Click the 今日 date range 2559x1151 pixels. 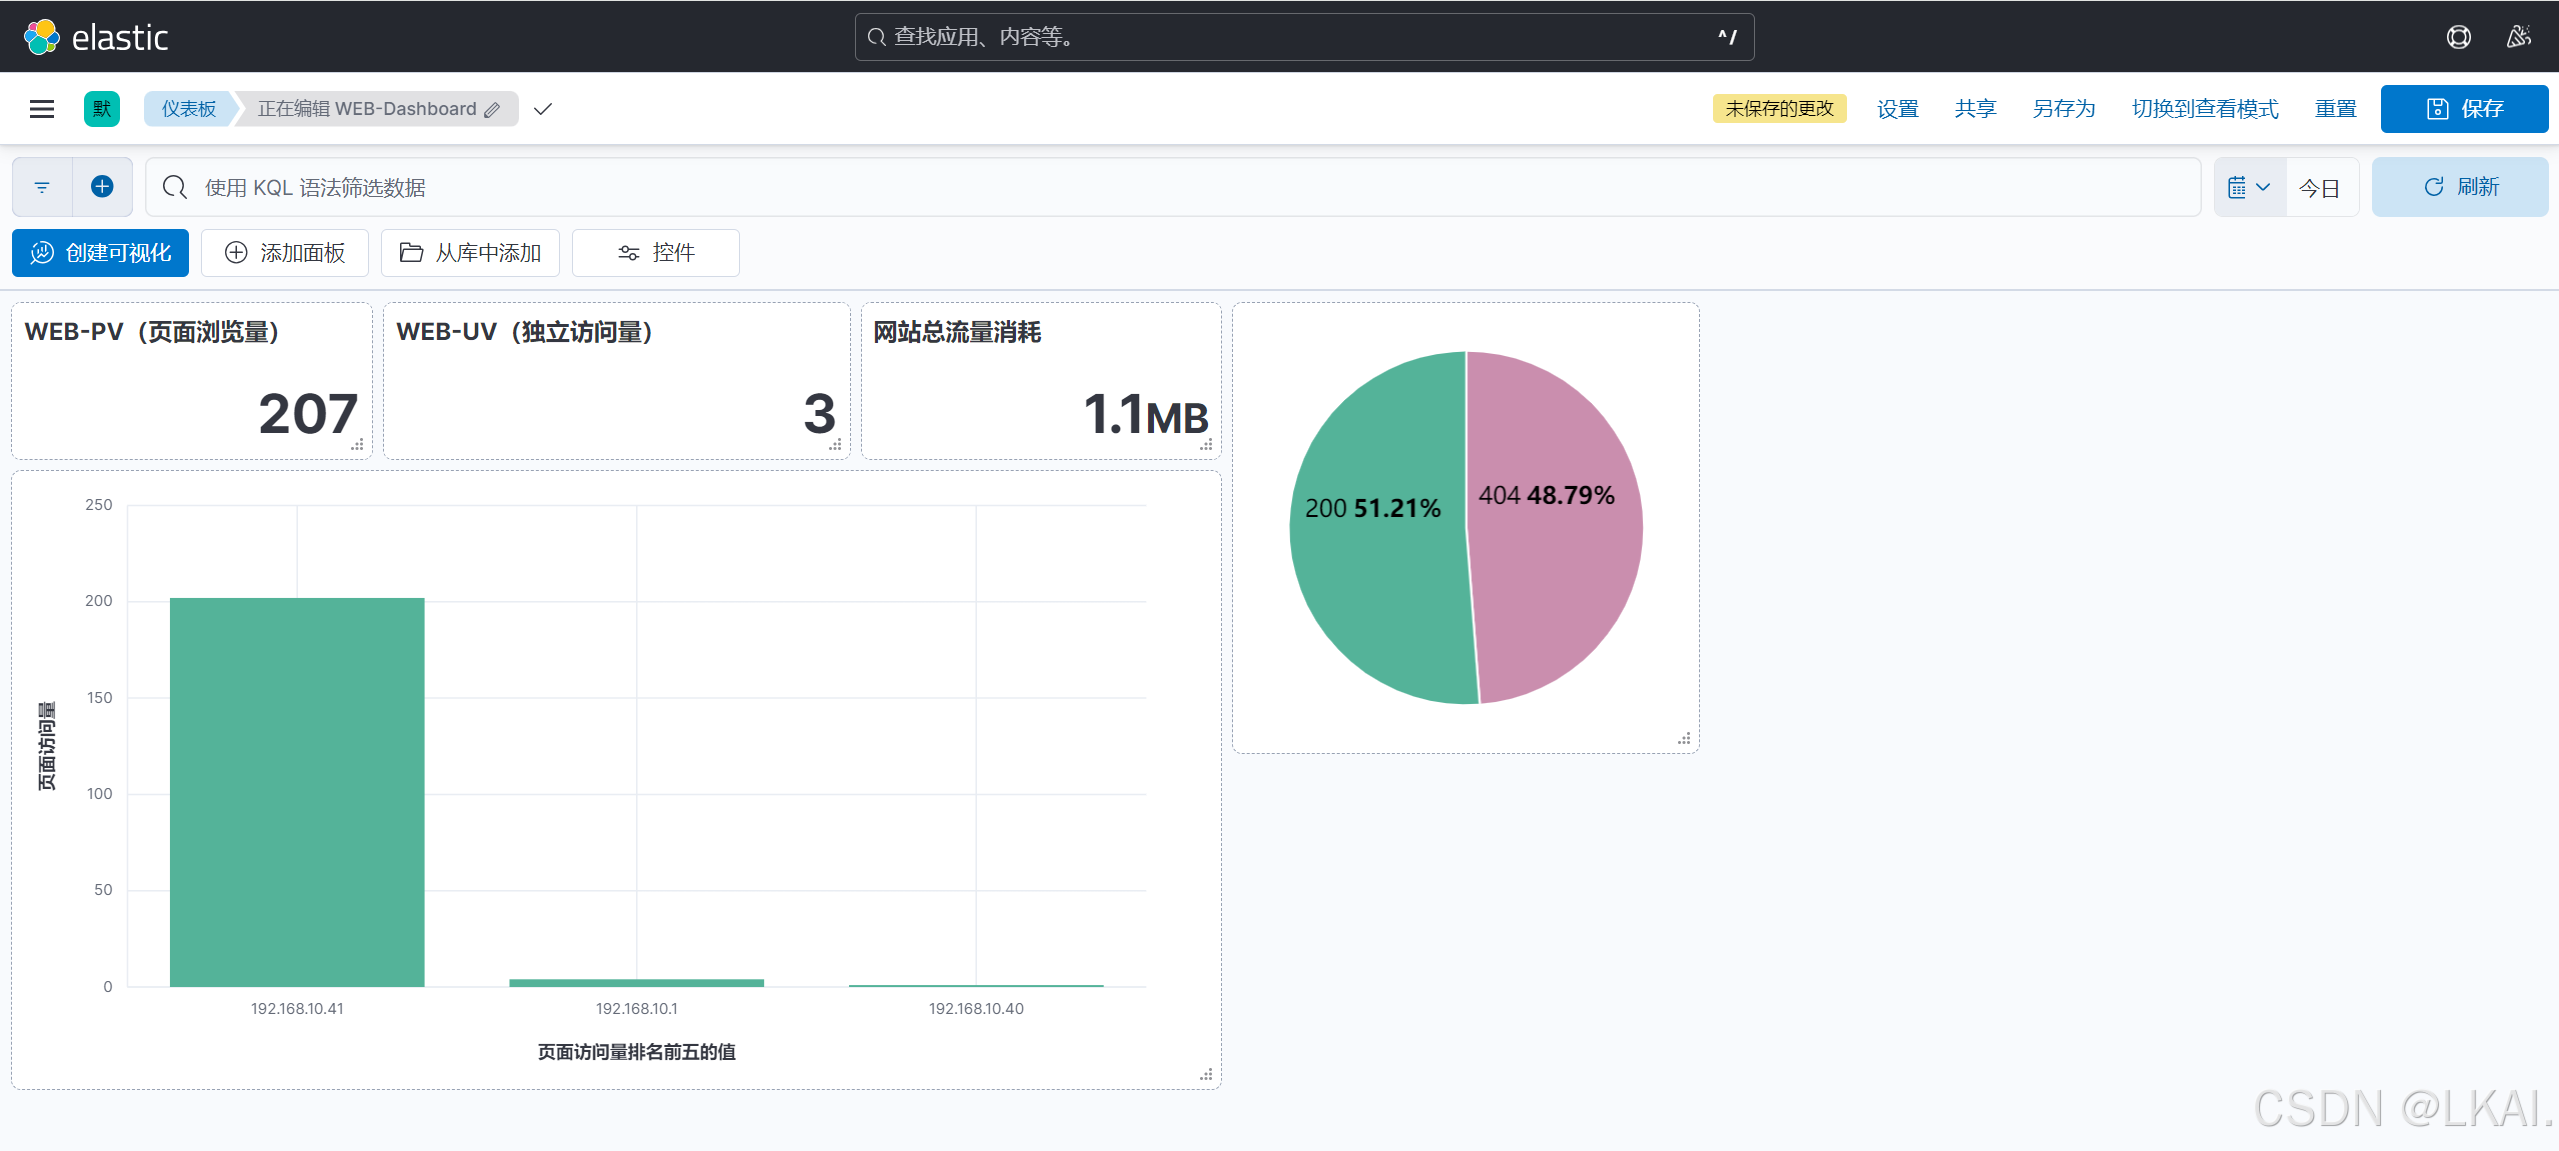coord(2320,188)
